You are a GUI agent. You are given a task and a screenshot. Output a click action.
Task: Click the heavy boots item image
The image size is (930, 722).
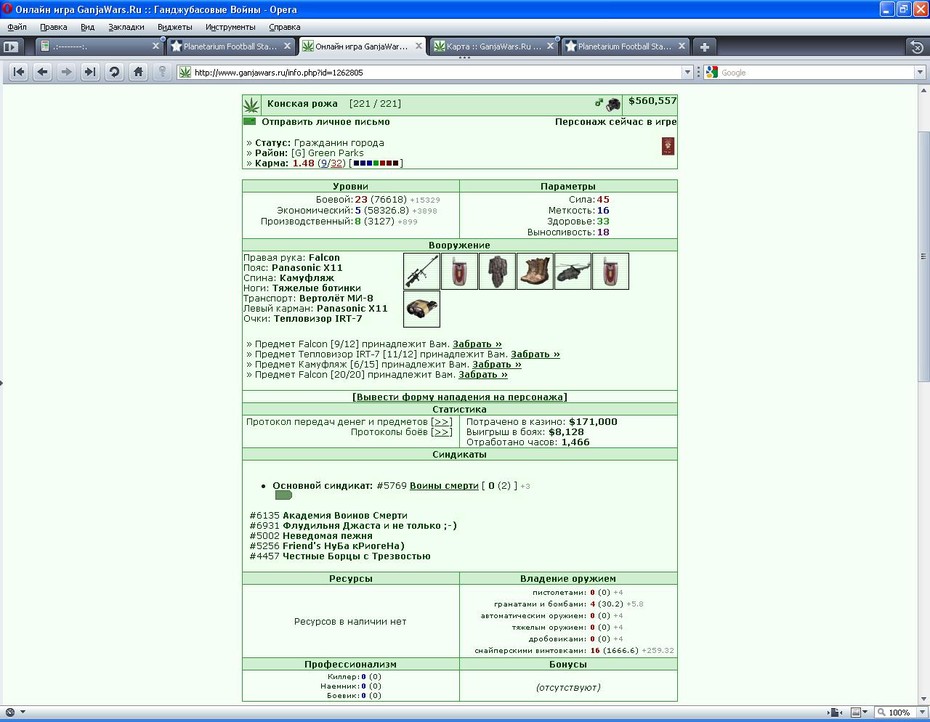click(535, 271)
